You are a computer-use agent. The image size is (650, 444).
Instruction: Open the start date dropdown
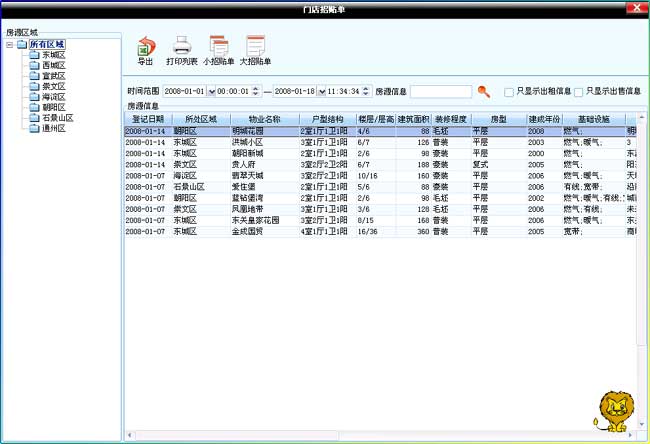(x=211, y=92)
